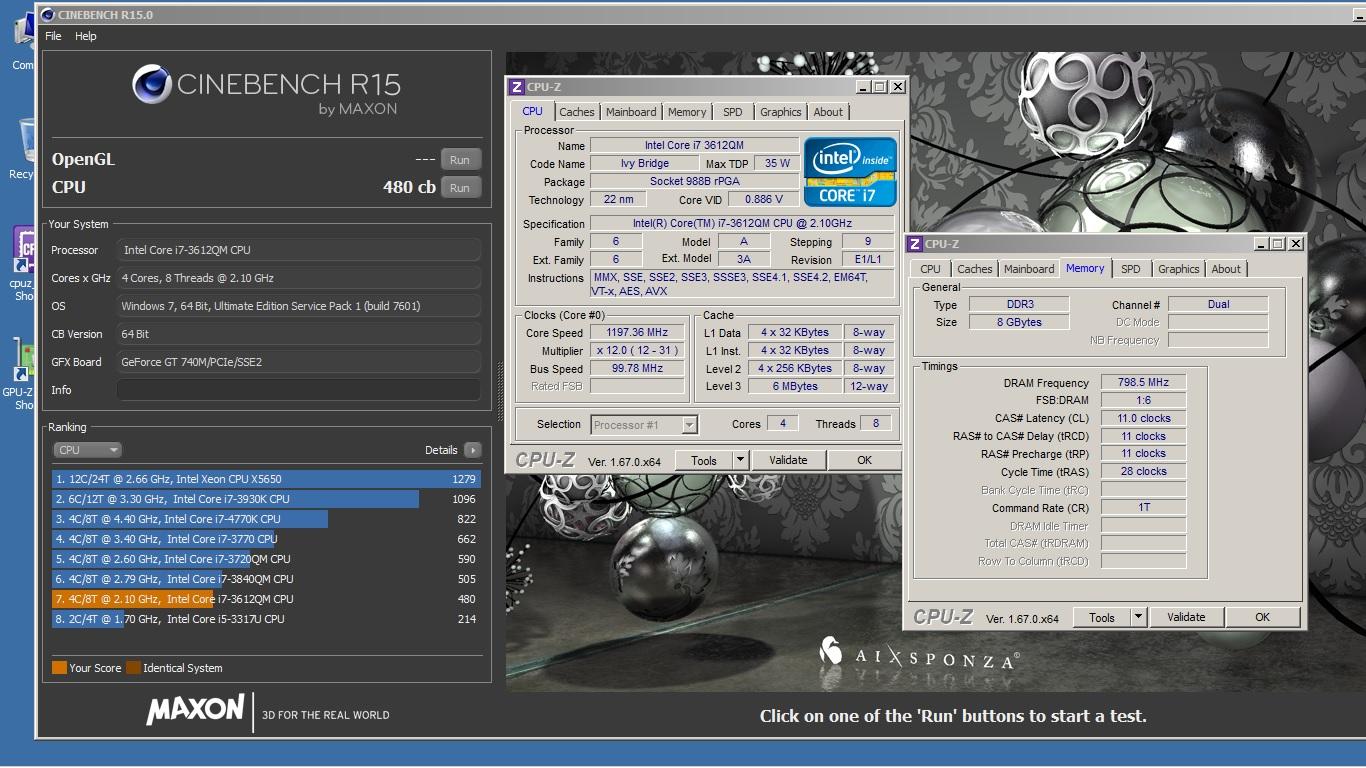Run the CPU benchmark test
Screen dimensions: 1366x768
click(x=460, y=187)
